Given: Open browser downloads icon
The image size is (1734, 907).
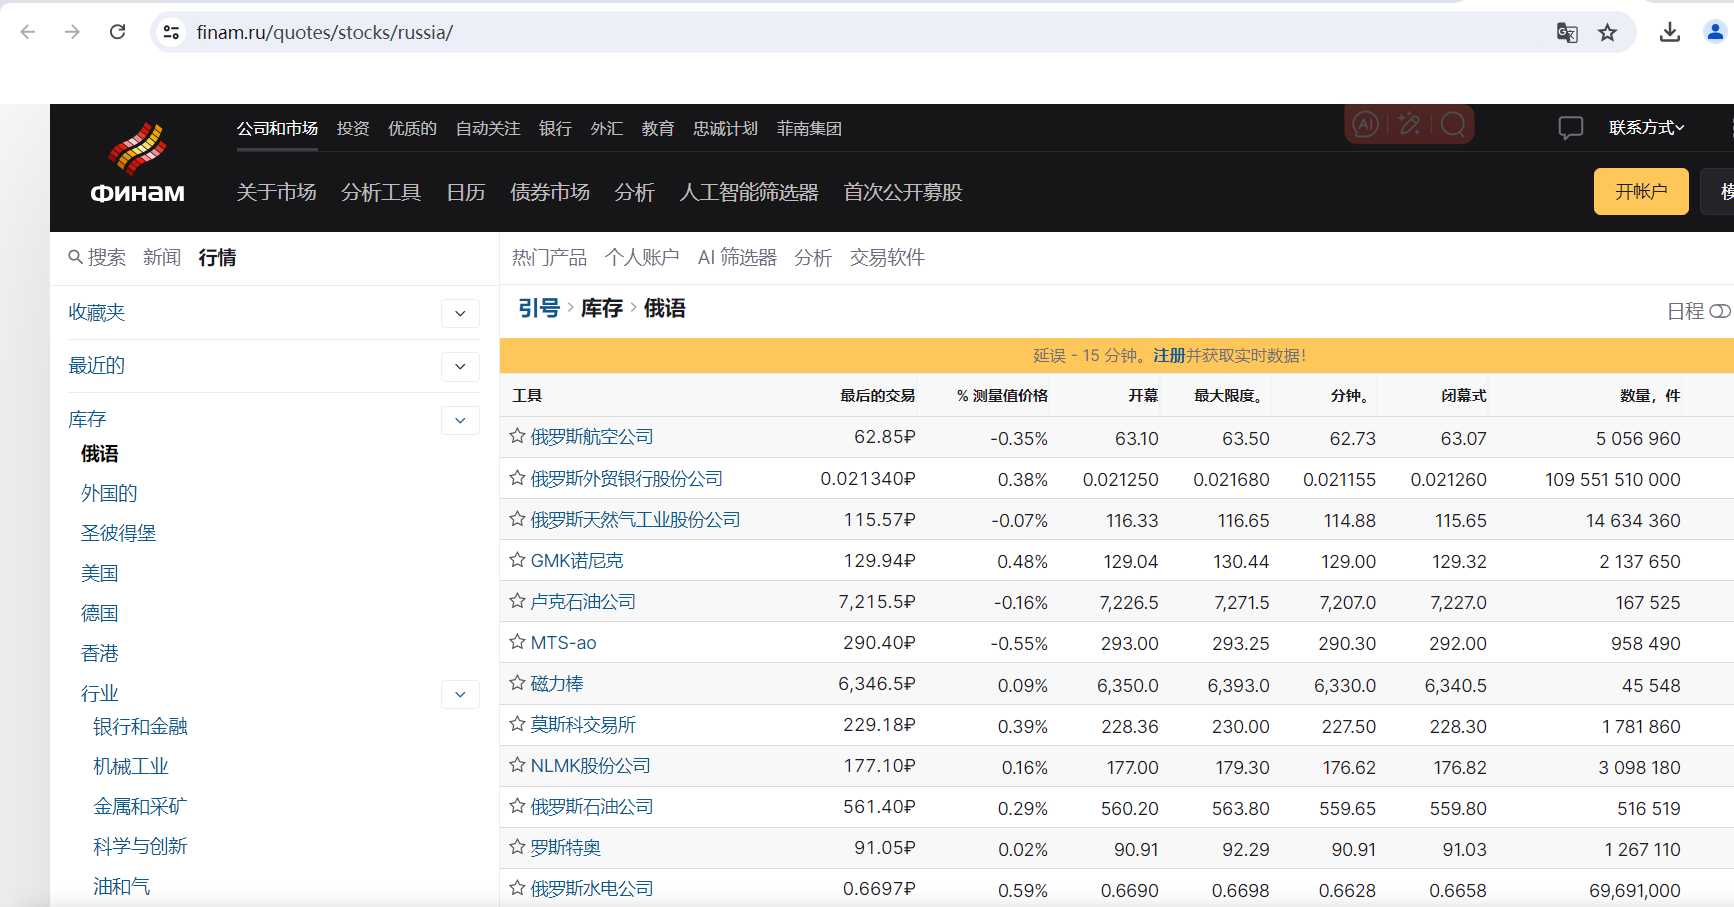Looking at the screenshot, I should click(x=1670, y=33).
